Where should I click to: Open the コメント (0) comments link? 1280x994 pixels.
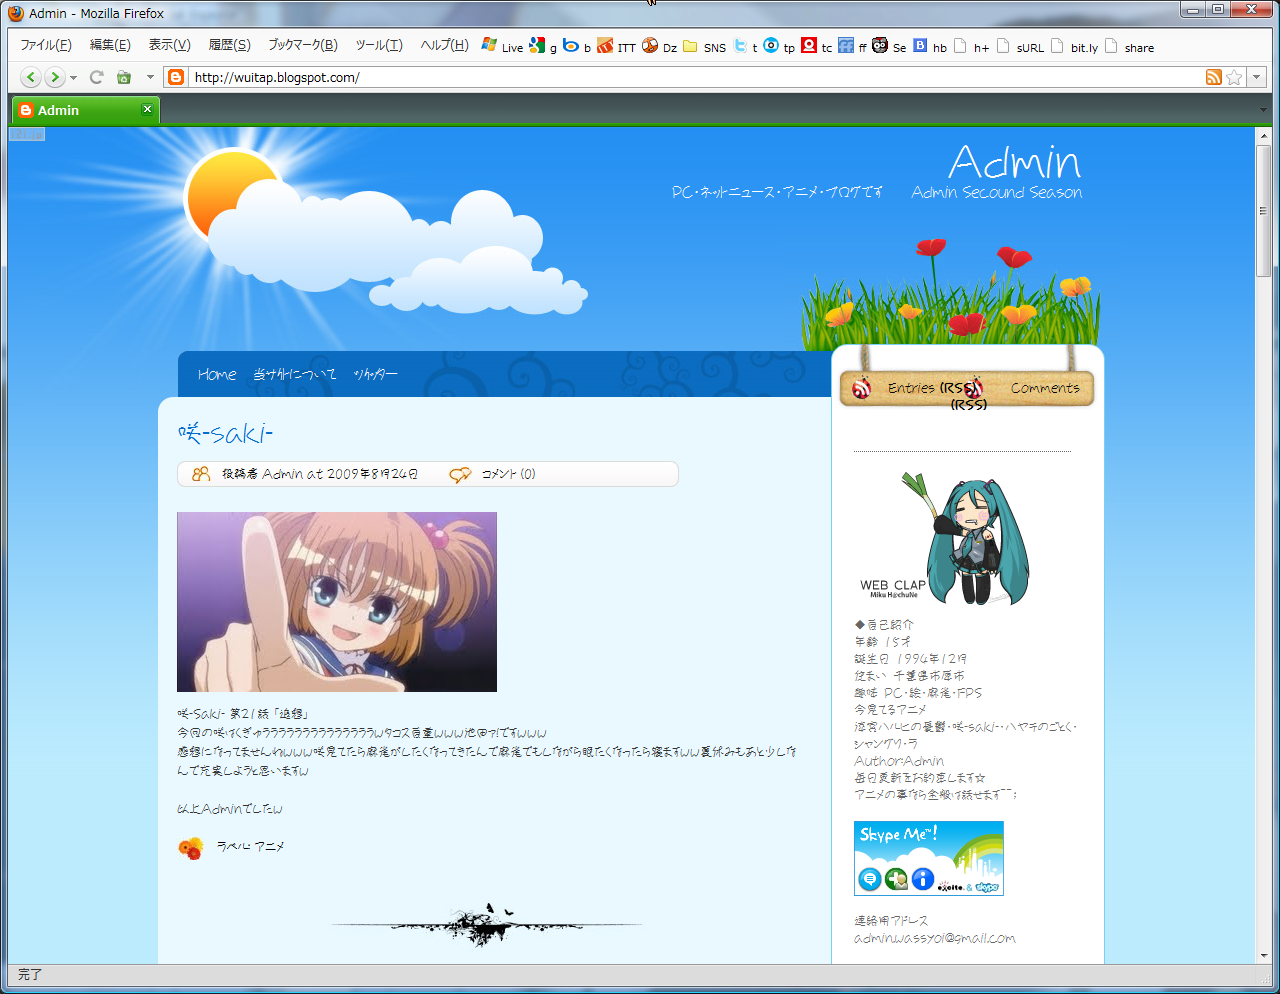click(508, 474)
